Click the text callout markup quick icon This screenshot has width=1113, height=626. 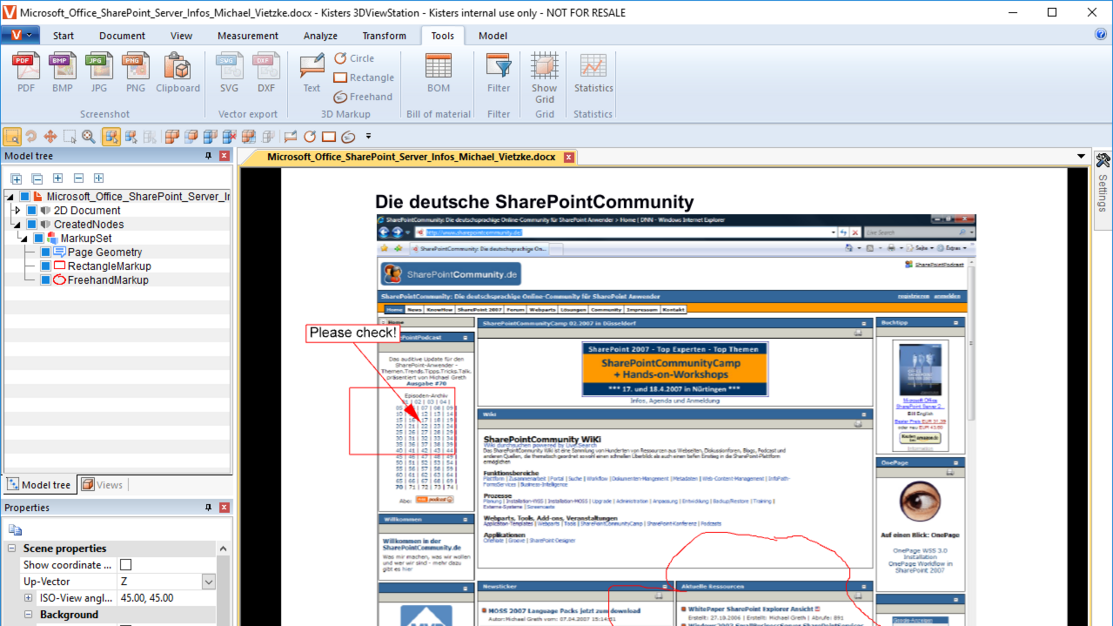(290, 136)
